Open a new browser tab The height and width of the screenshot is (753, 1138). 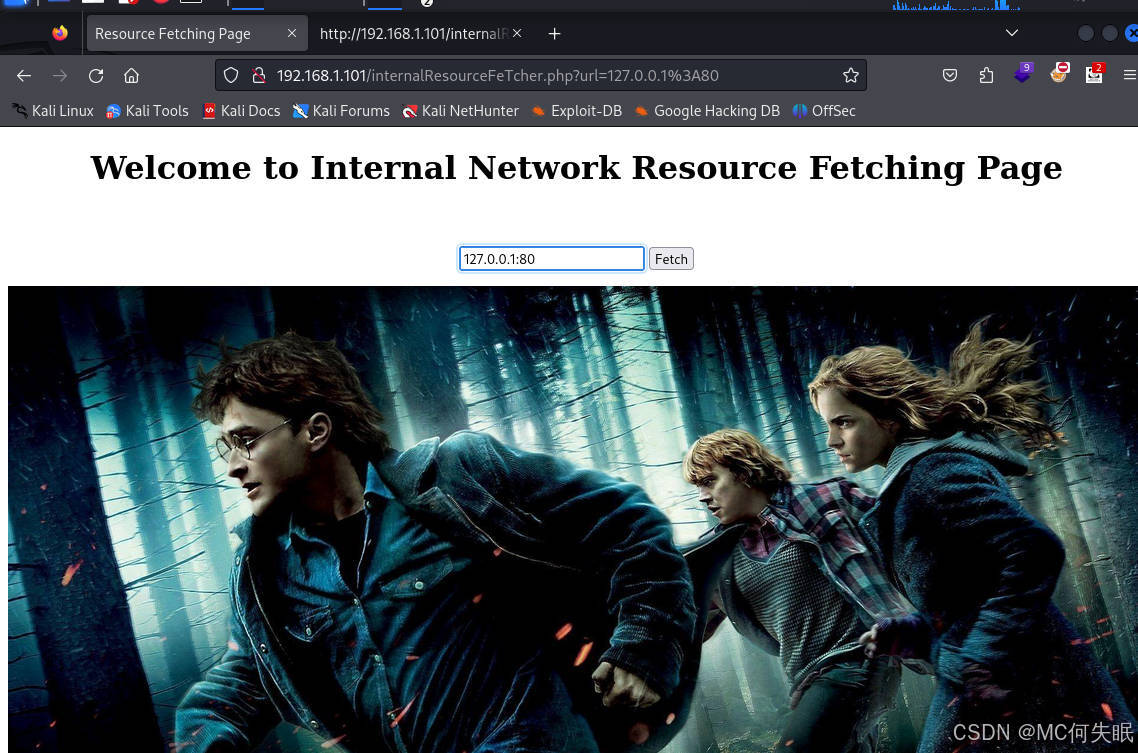point(554,34)
